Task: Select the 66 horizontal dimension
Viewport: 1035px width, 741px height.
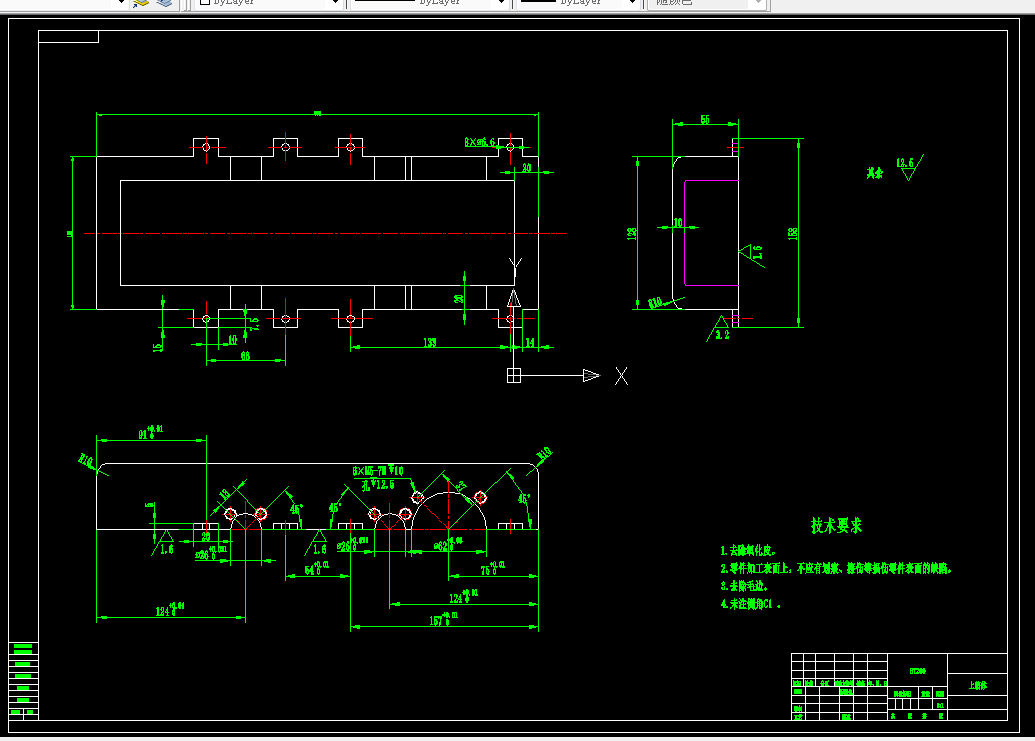Action: click(245, 356)
